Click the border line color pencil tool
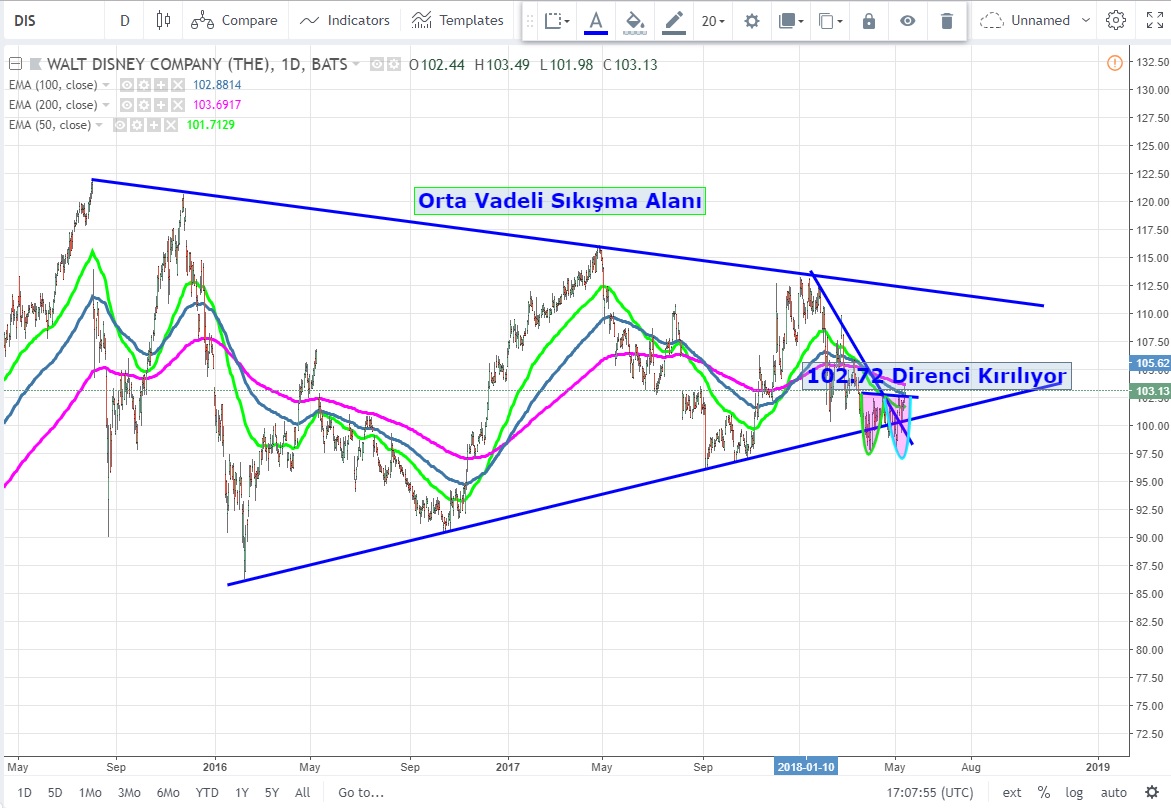 point(674,20)
